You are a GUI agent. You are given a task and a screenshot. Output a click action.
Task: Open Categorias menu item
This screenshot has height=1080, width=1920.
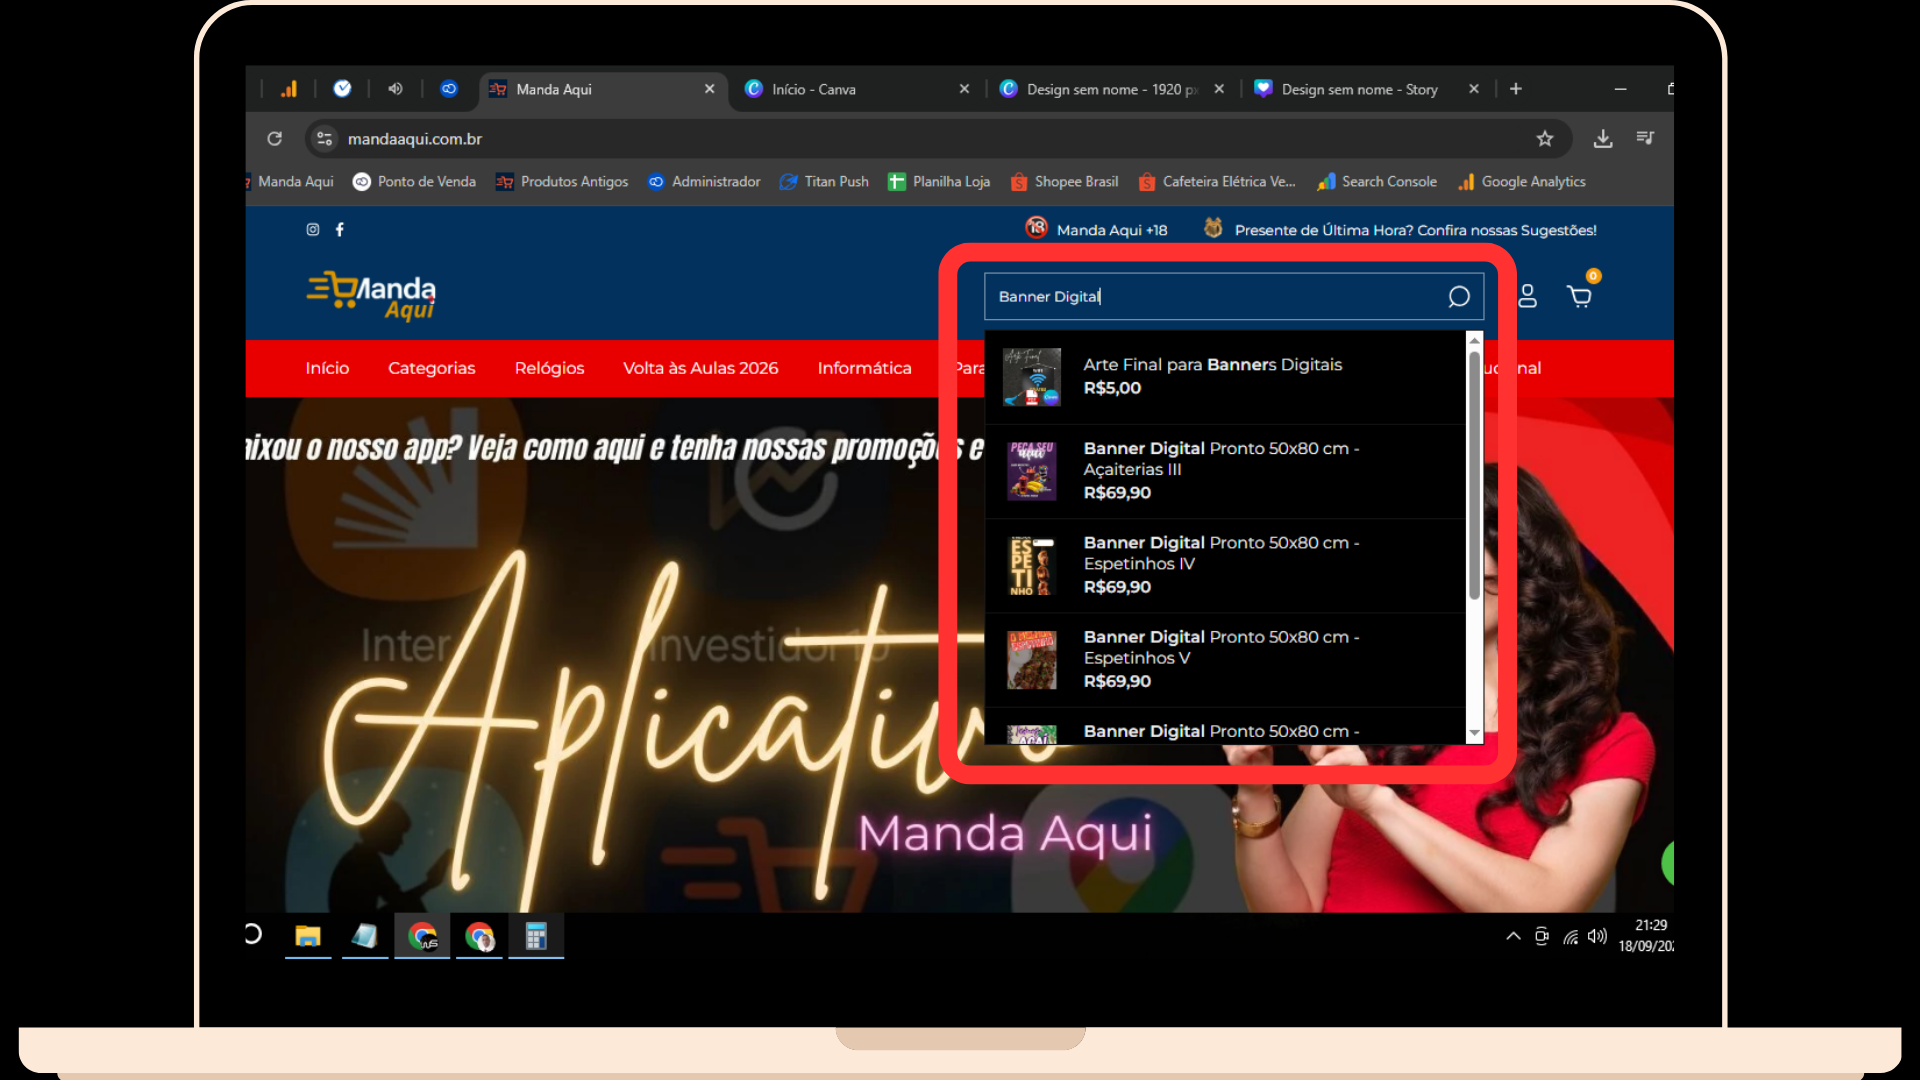431,368
